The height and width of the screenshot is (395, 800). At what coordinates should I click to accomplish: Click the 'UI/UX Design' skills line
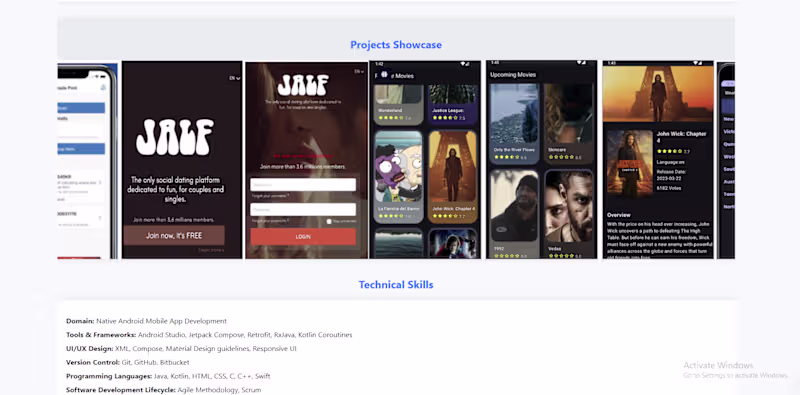pos(181,349)
